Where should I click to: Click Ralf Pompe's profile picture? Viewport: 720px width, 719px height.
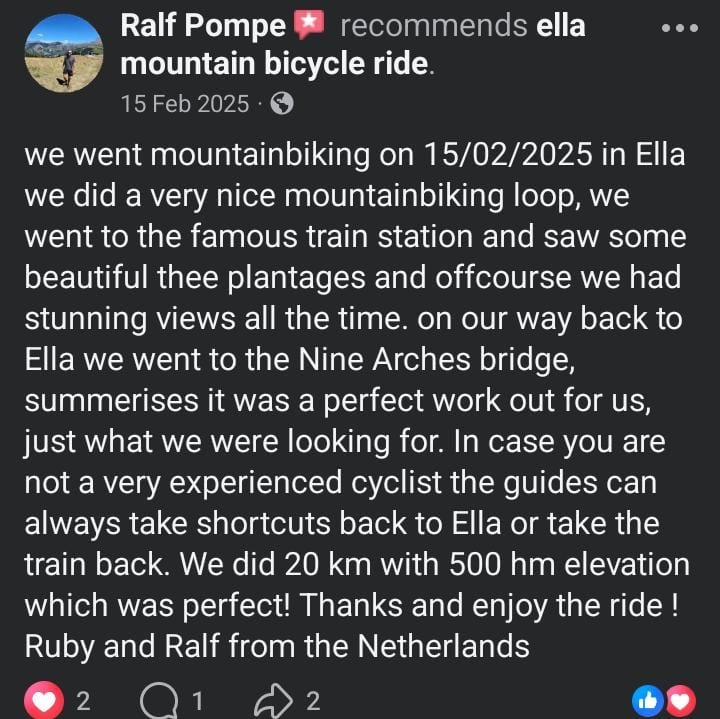pos(63,52)
